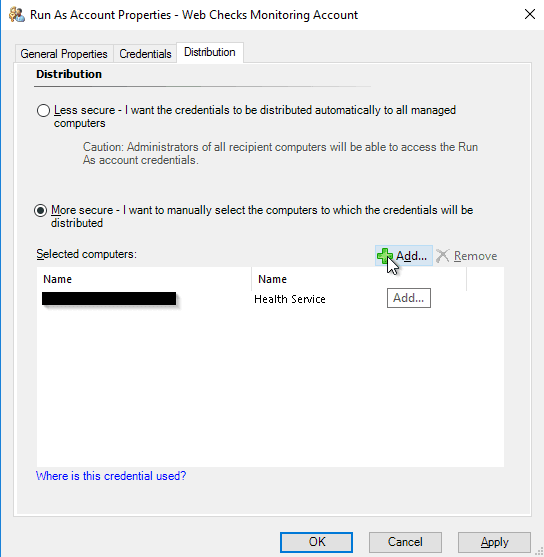
Task: Click the Add... tooltip box in the list
Action: [409, 298]
